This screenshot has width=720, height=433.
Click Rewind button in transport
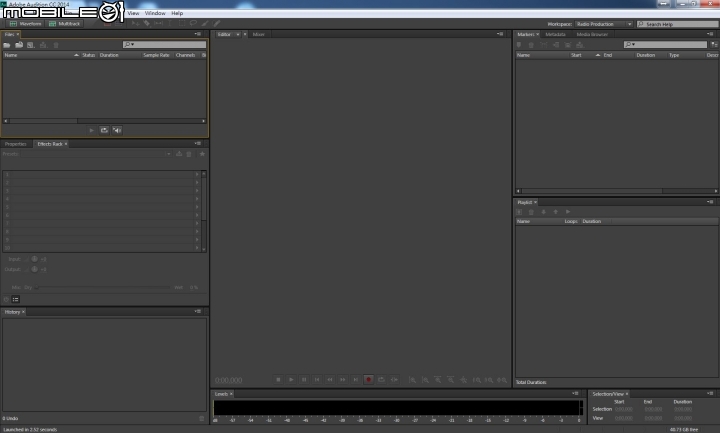(x=330, y=380)
